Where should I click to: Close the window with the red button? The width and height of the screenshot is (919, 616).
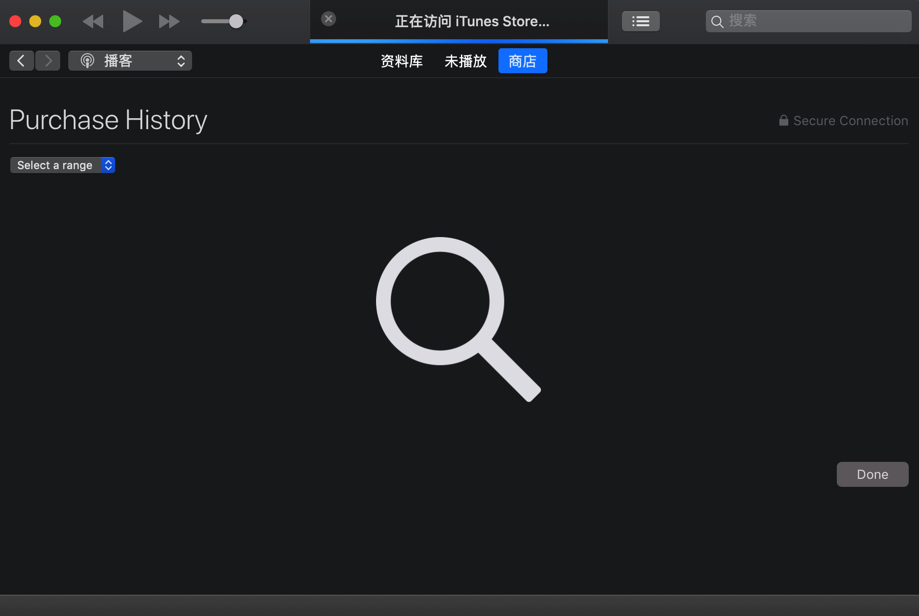point(16,22)
